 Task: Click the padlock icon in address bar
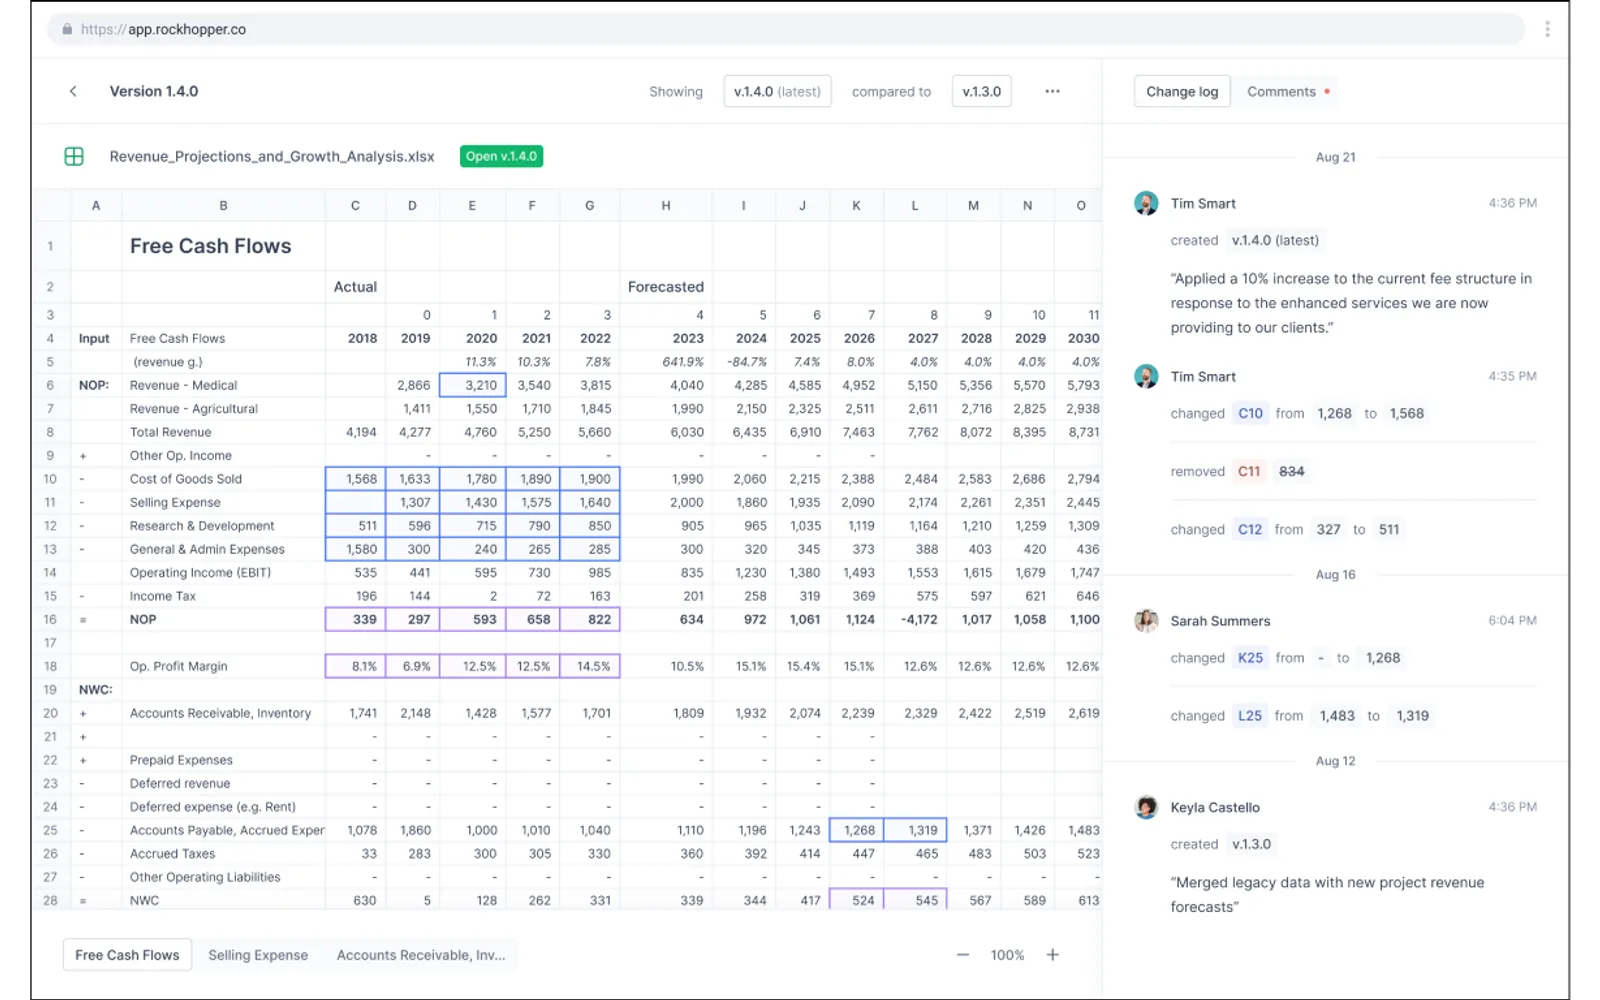click(67, 29)
